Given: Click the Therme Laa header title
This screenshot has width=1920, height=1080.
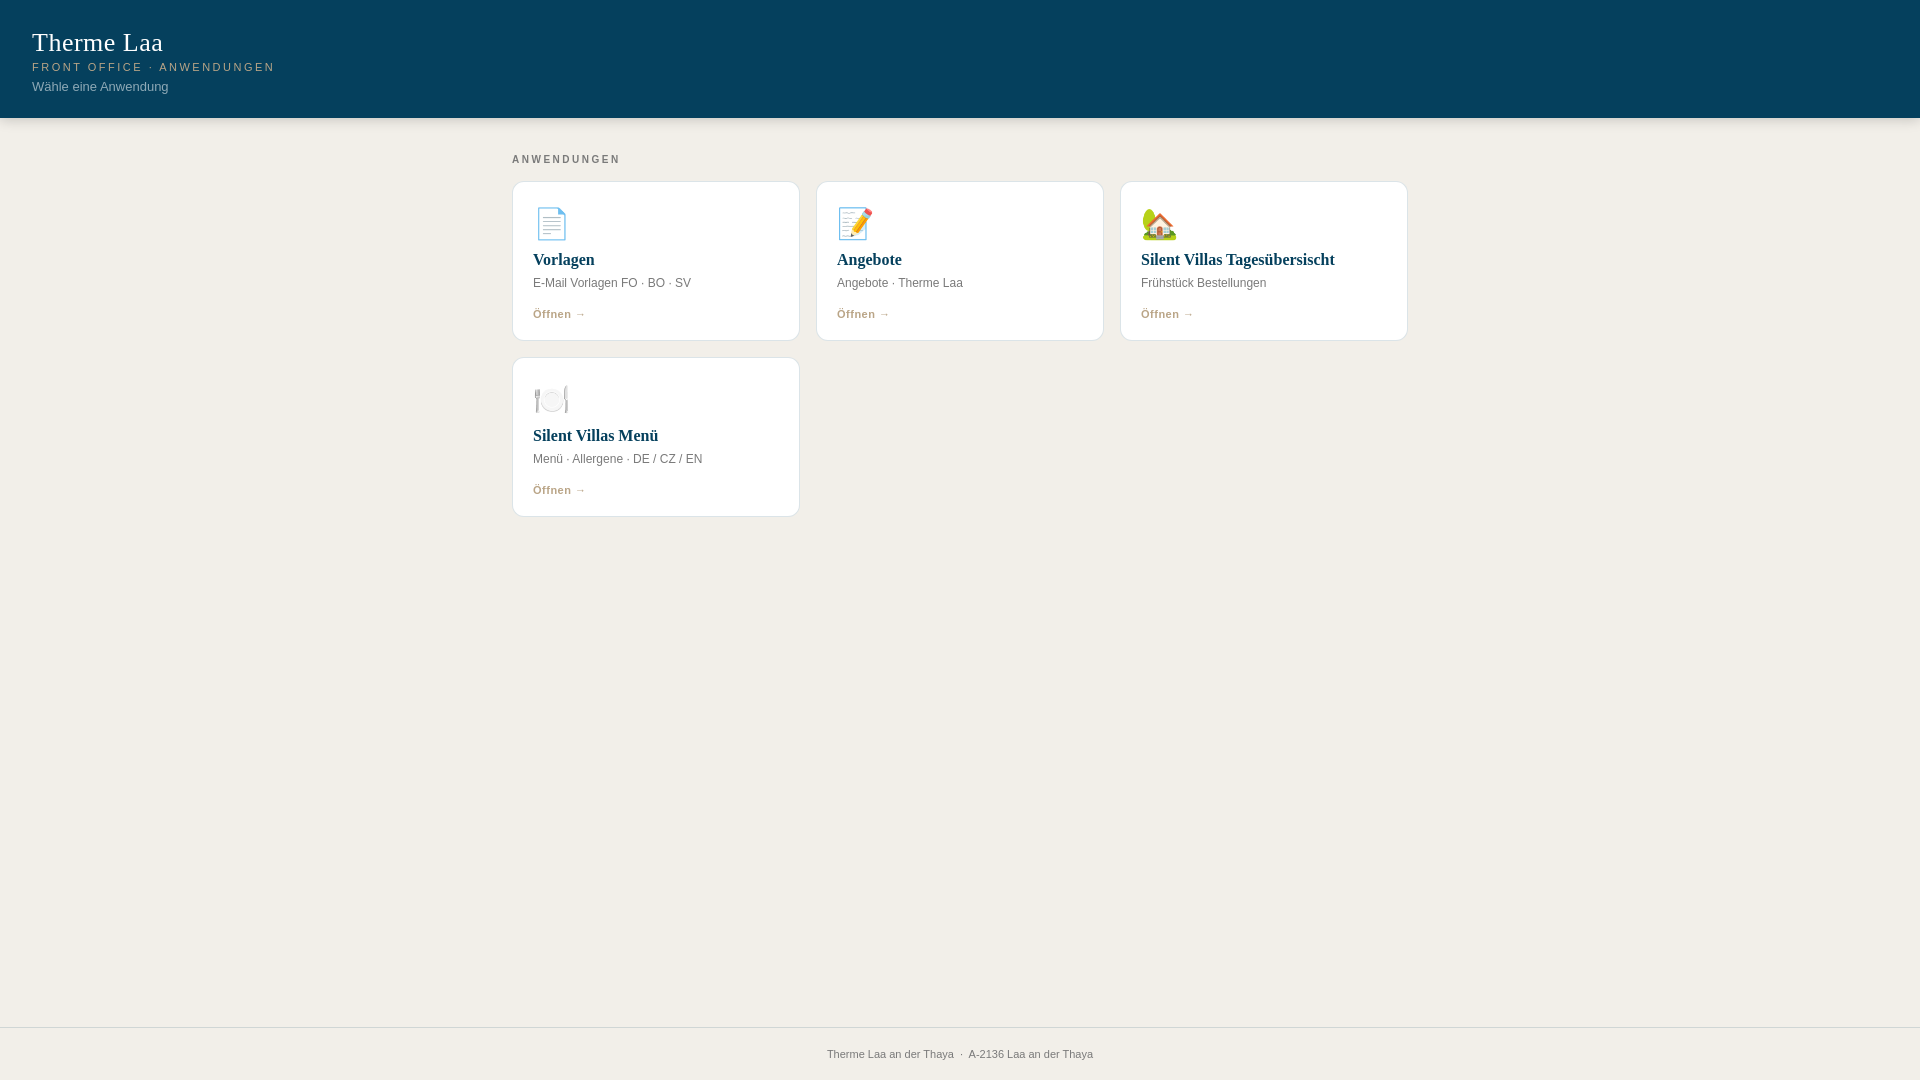Looking at the screenshot, I should [97, 43].
